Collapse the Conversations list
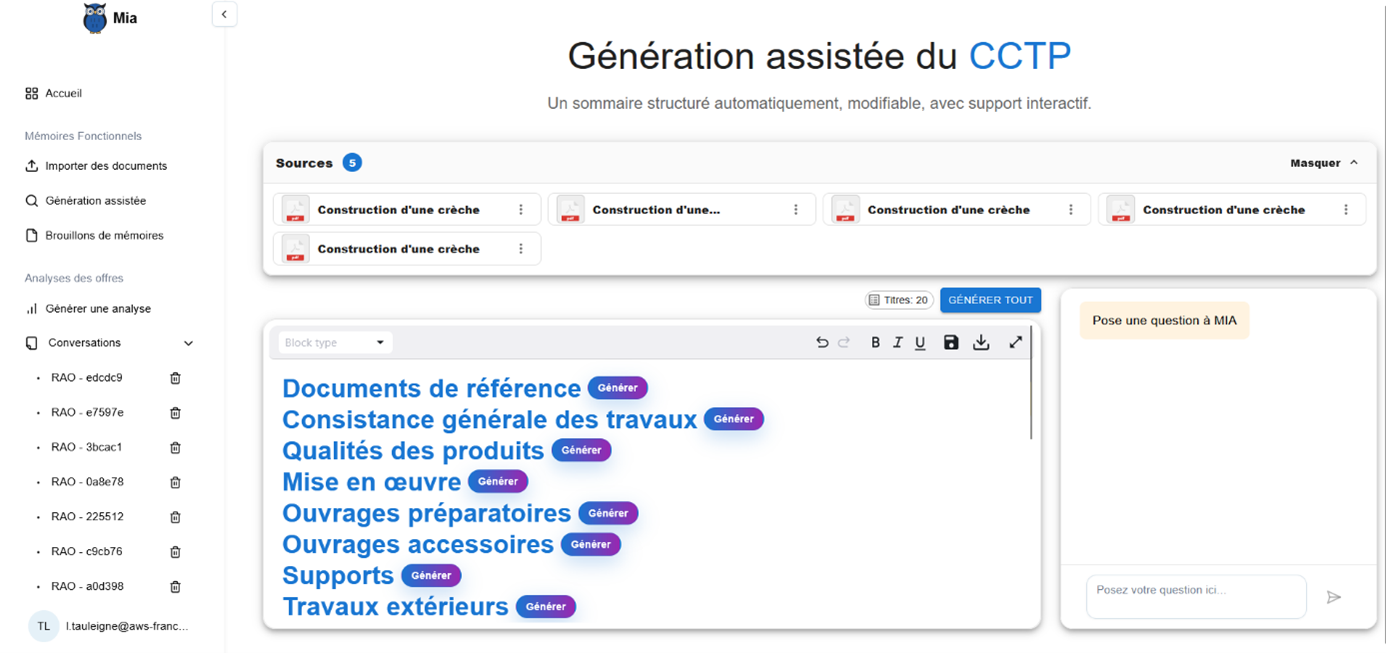This screenshot has height=653, width=1386. coord(189,343)
